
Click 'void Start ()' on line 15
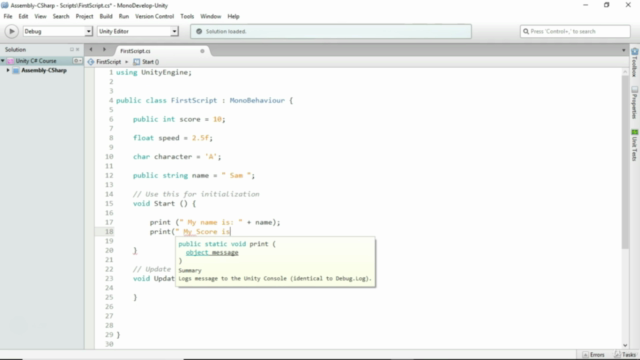161,204
